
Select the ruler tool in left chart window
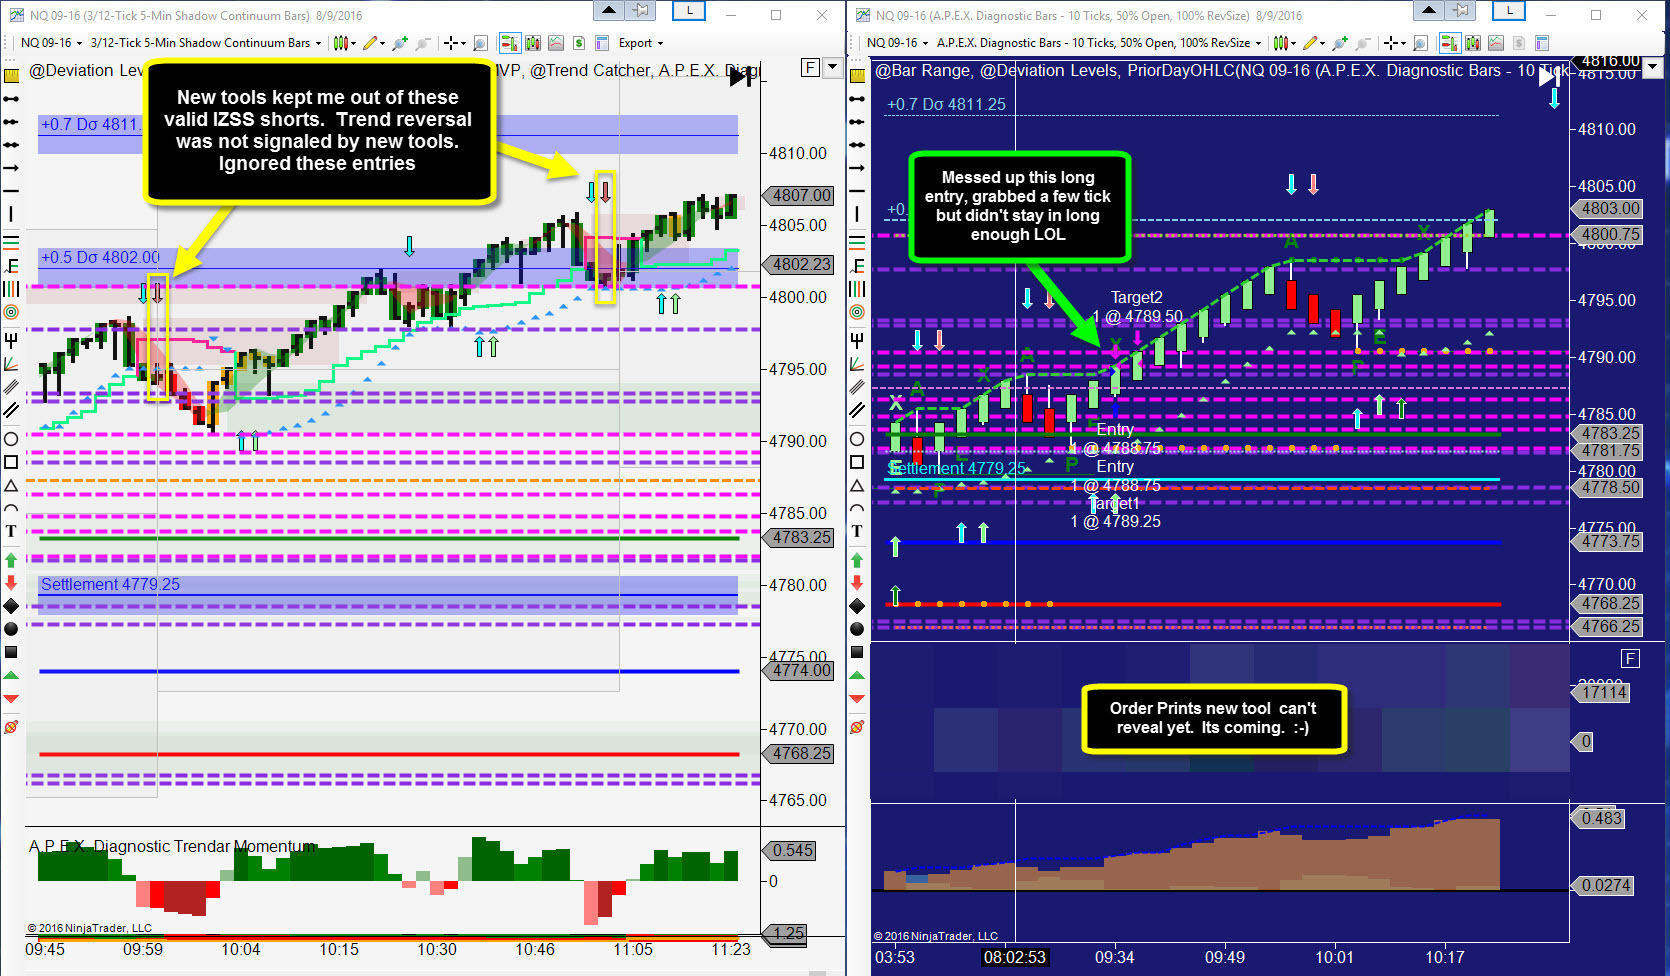[11, 74]
